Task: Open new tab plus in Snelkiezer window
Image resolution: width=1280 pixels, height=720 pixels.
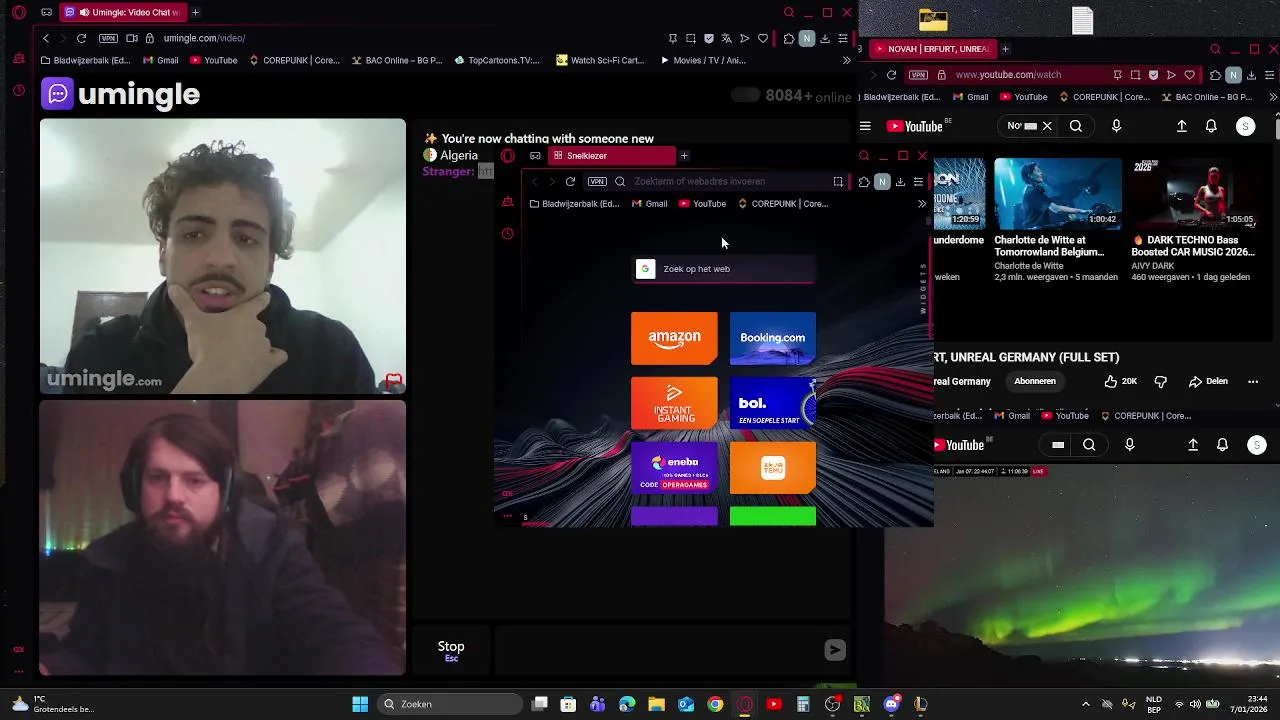Action: click(684, 156)
